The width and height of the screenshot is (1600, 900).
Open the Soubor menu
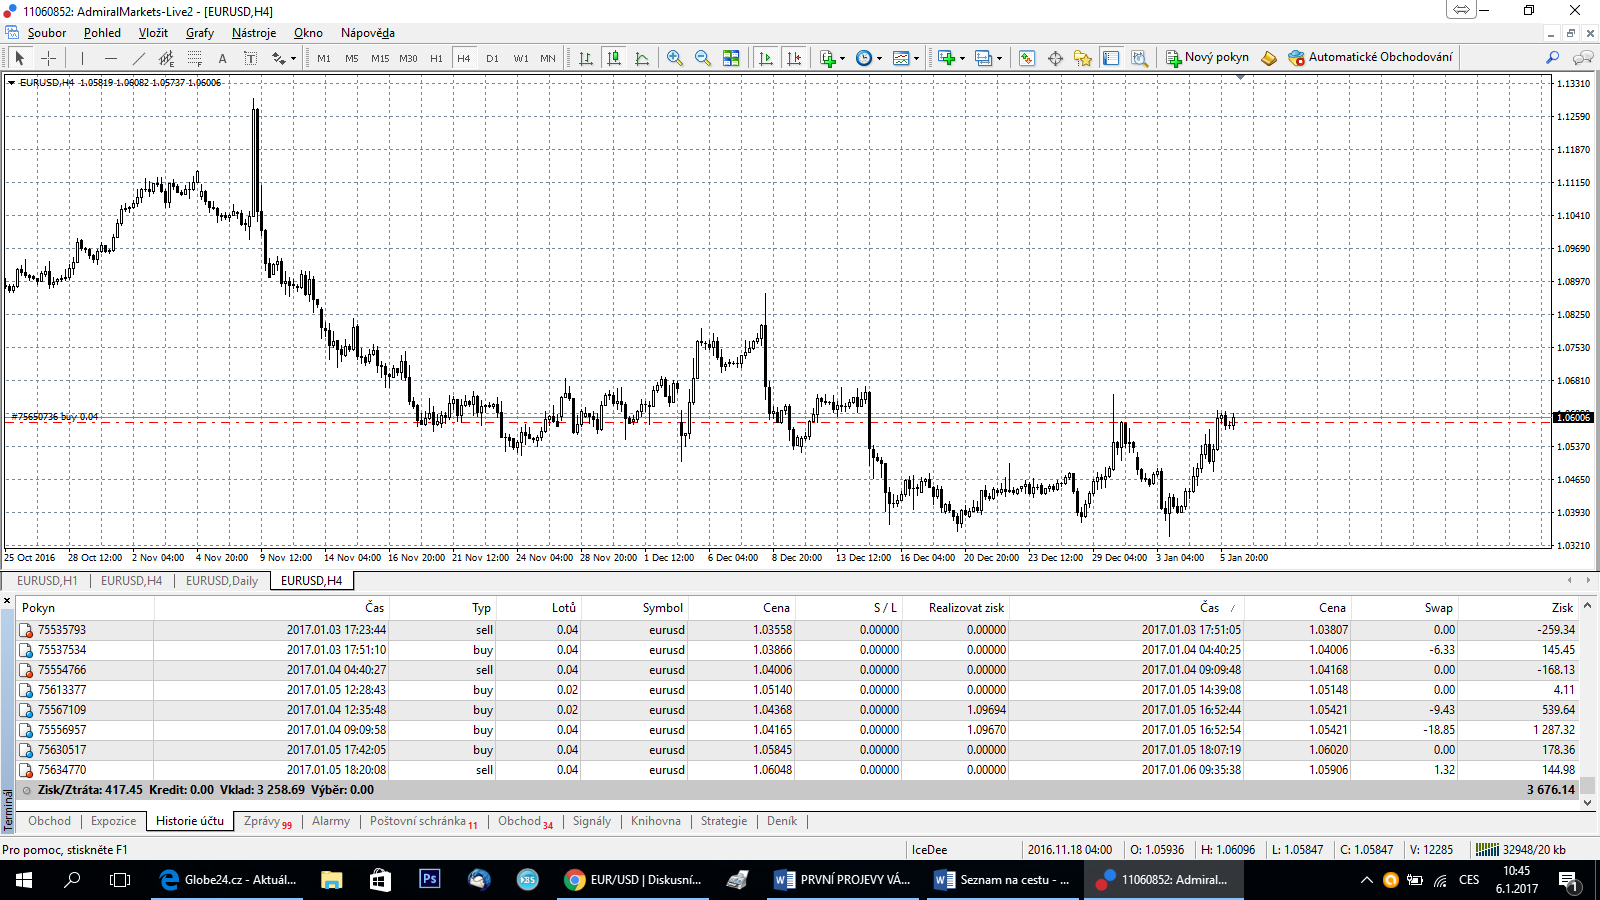point(46,33)
